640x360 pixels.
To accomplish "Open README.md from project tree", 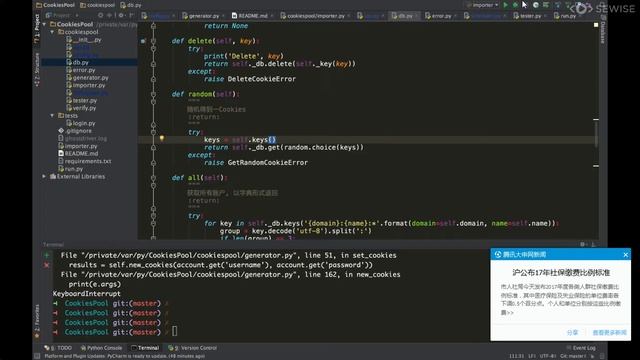I will point(78,153).
